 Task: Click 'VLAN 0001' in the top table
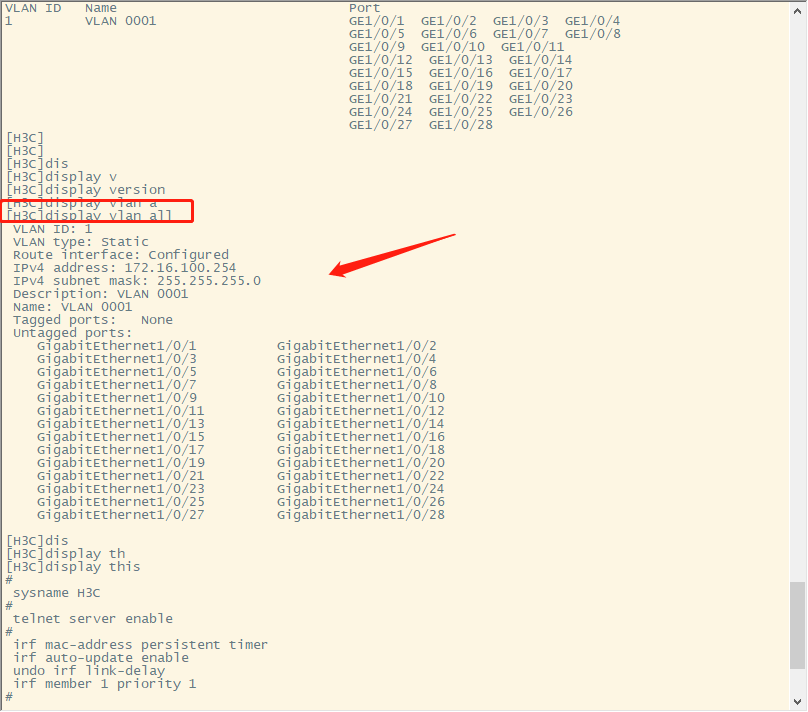pyautogui.click(x=121, y=21)
